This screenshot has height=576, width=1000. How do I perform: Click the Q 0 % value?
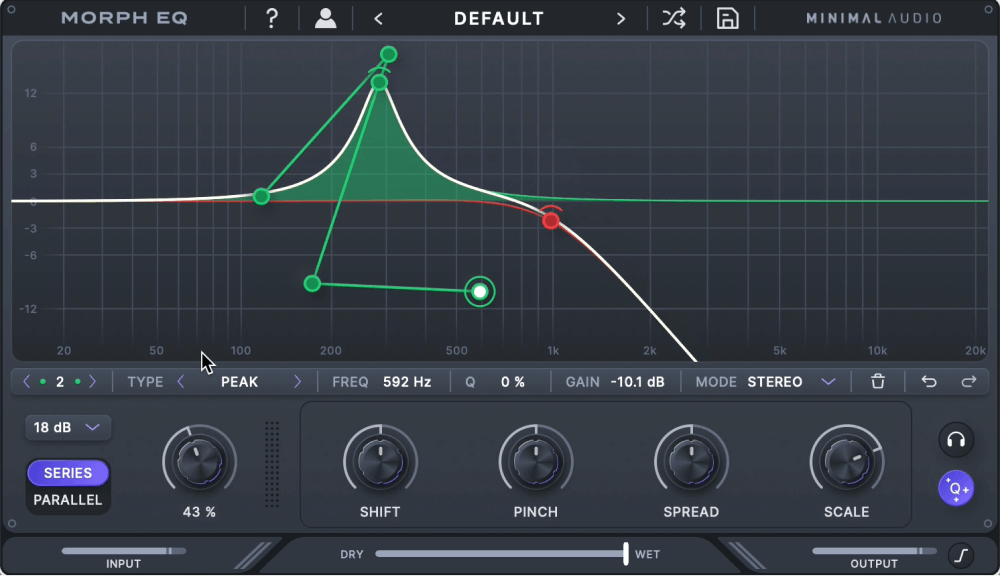click(512, 381)
